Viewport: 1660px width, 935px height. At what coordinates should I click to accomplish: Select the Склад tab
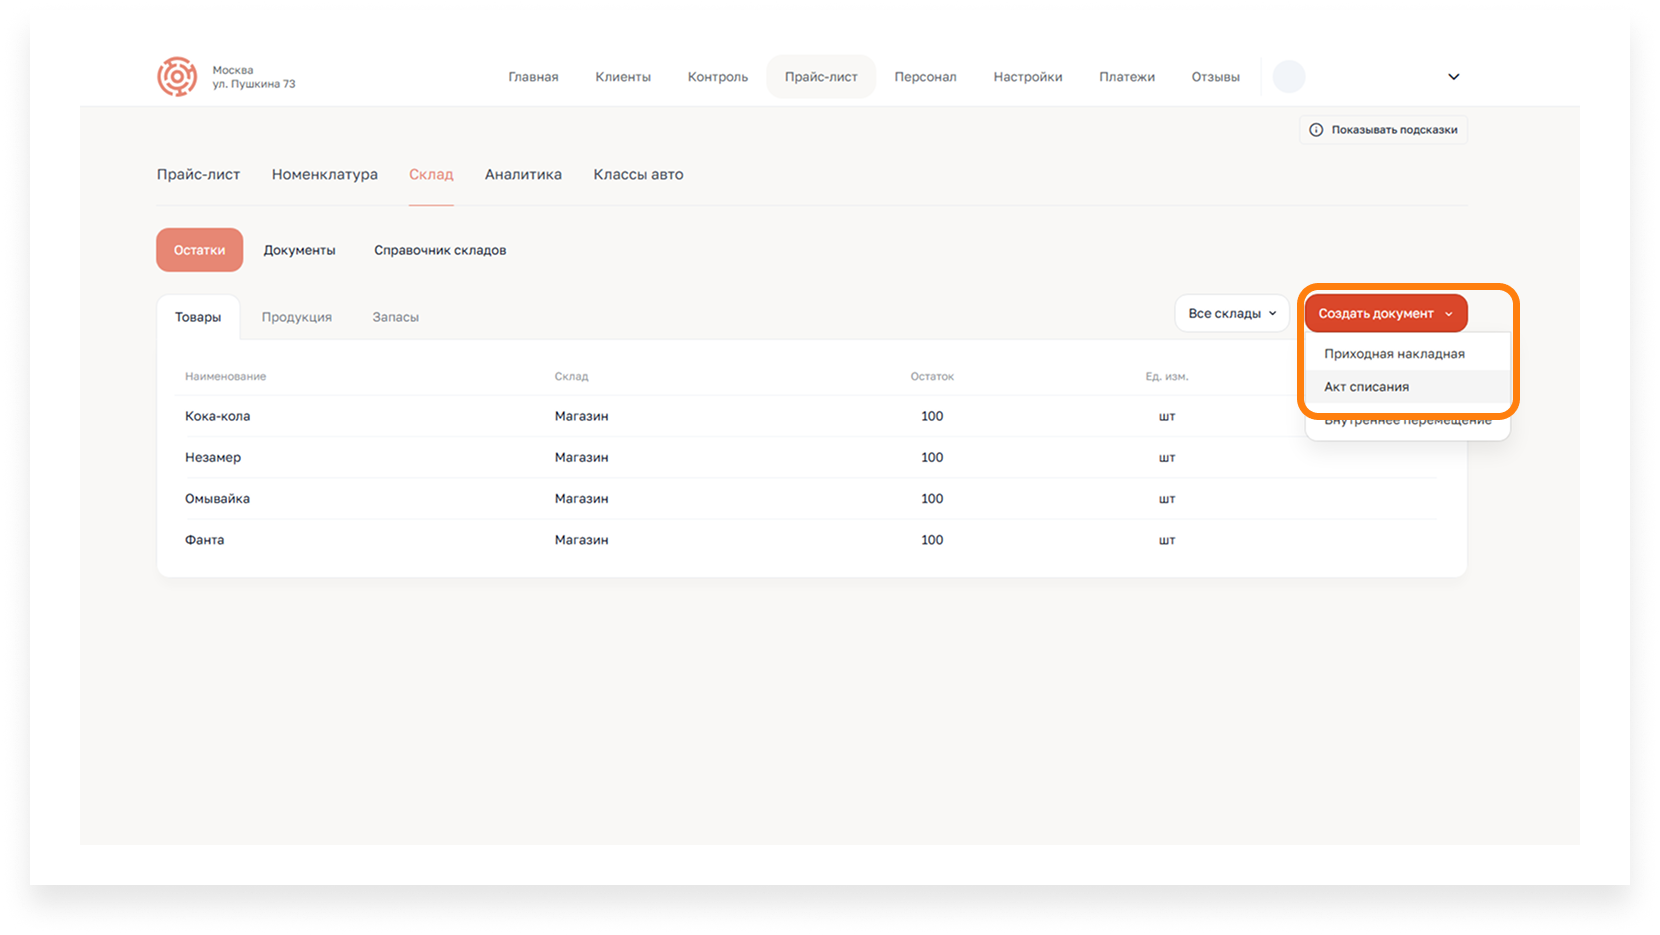tap(431, 174)
